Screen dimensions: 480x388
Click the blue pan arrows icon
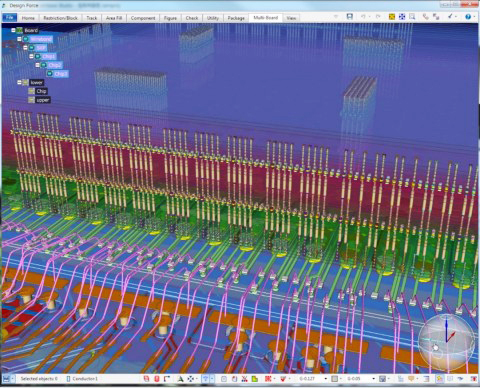402,17
